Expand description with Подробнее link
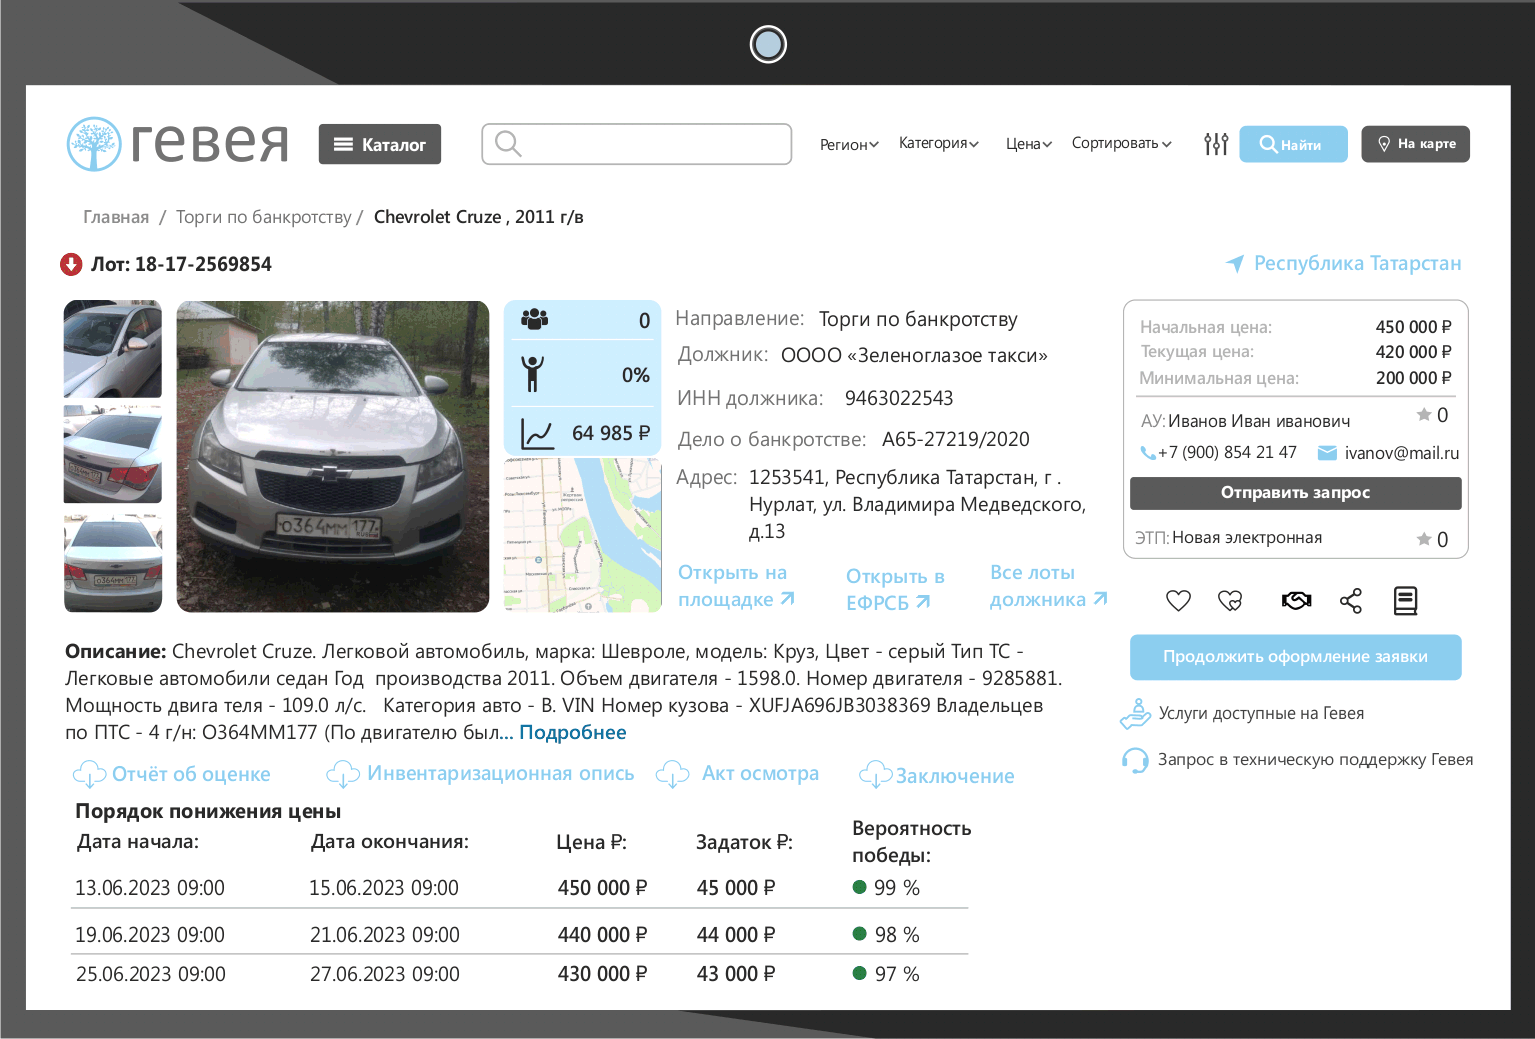The image size is (1535, 1039). pyautogui.click(x=572, y=732)
